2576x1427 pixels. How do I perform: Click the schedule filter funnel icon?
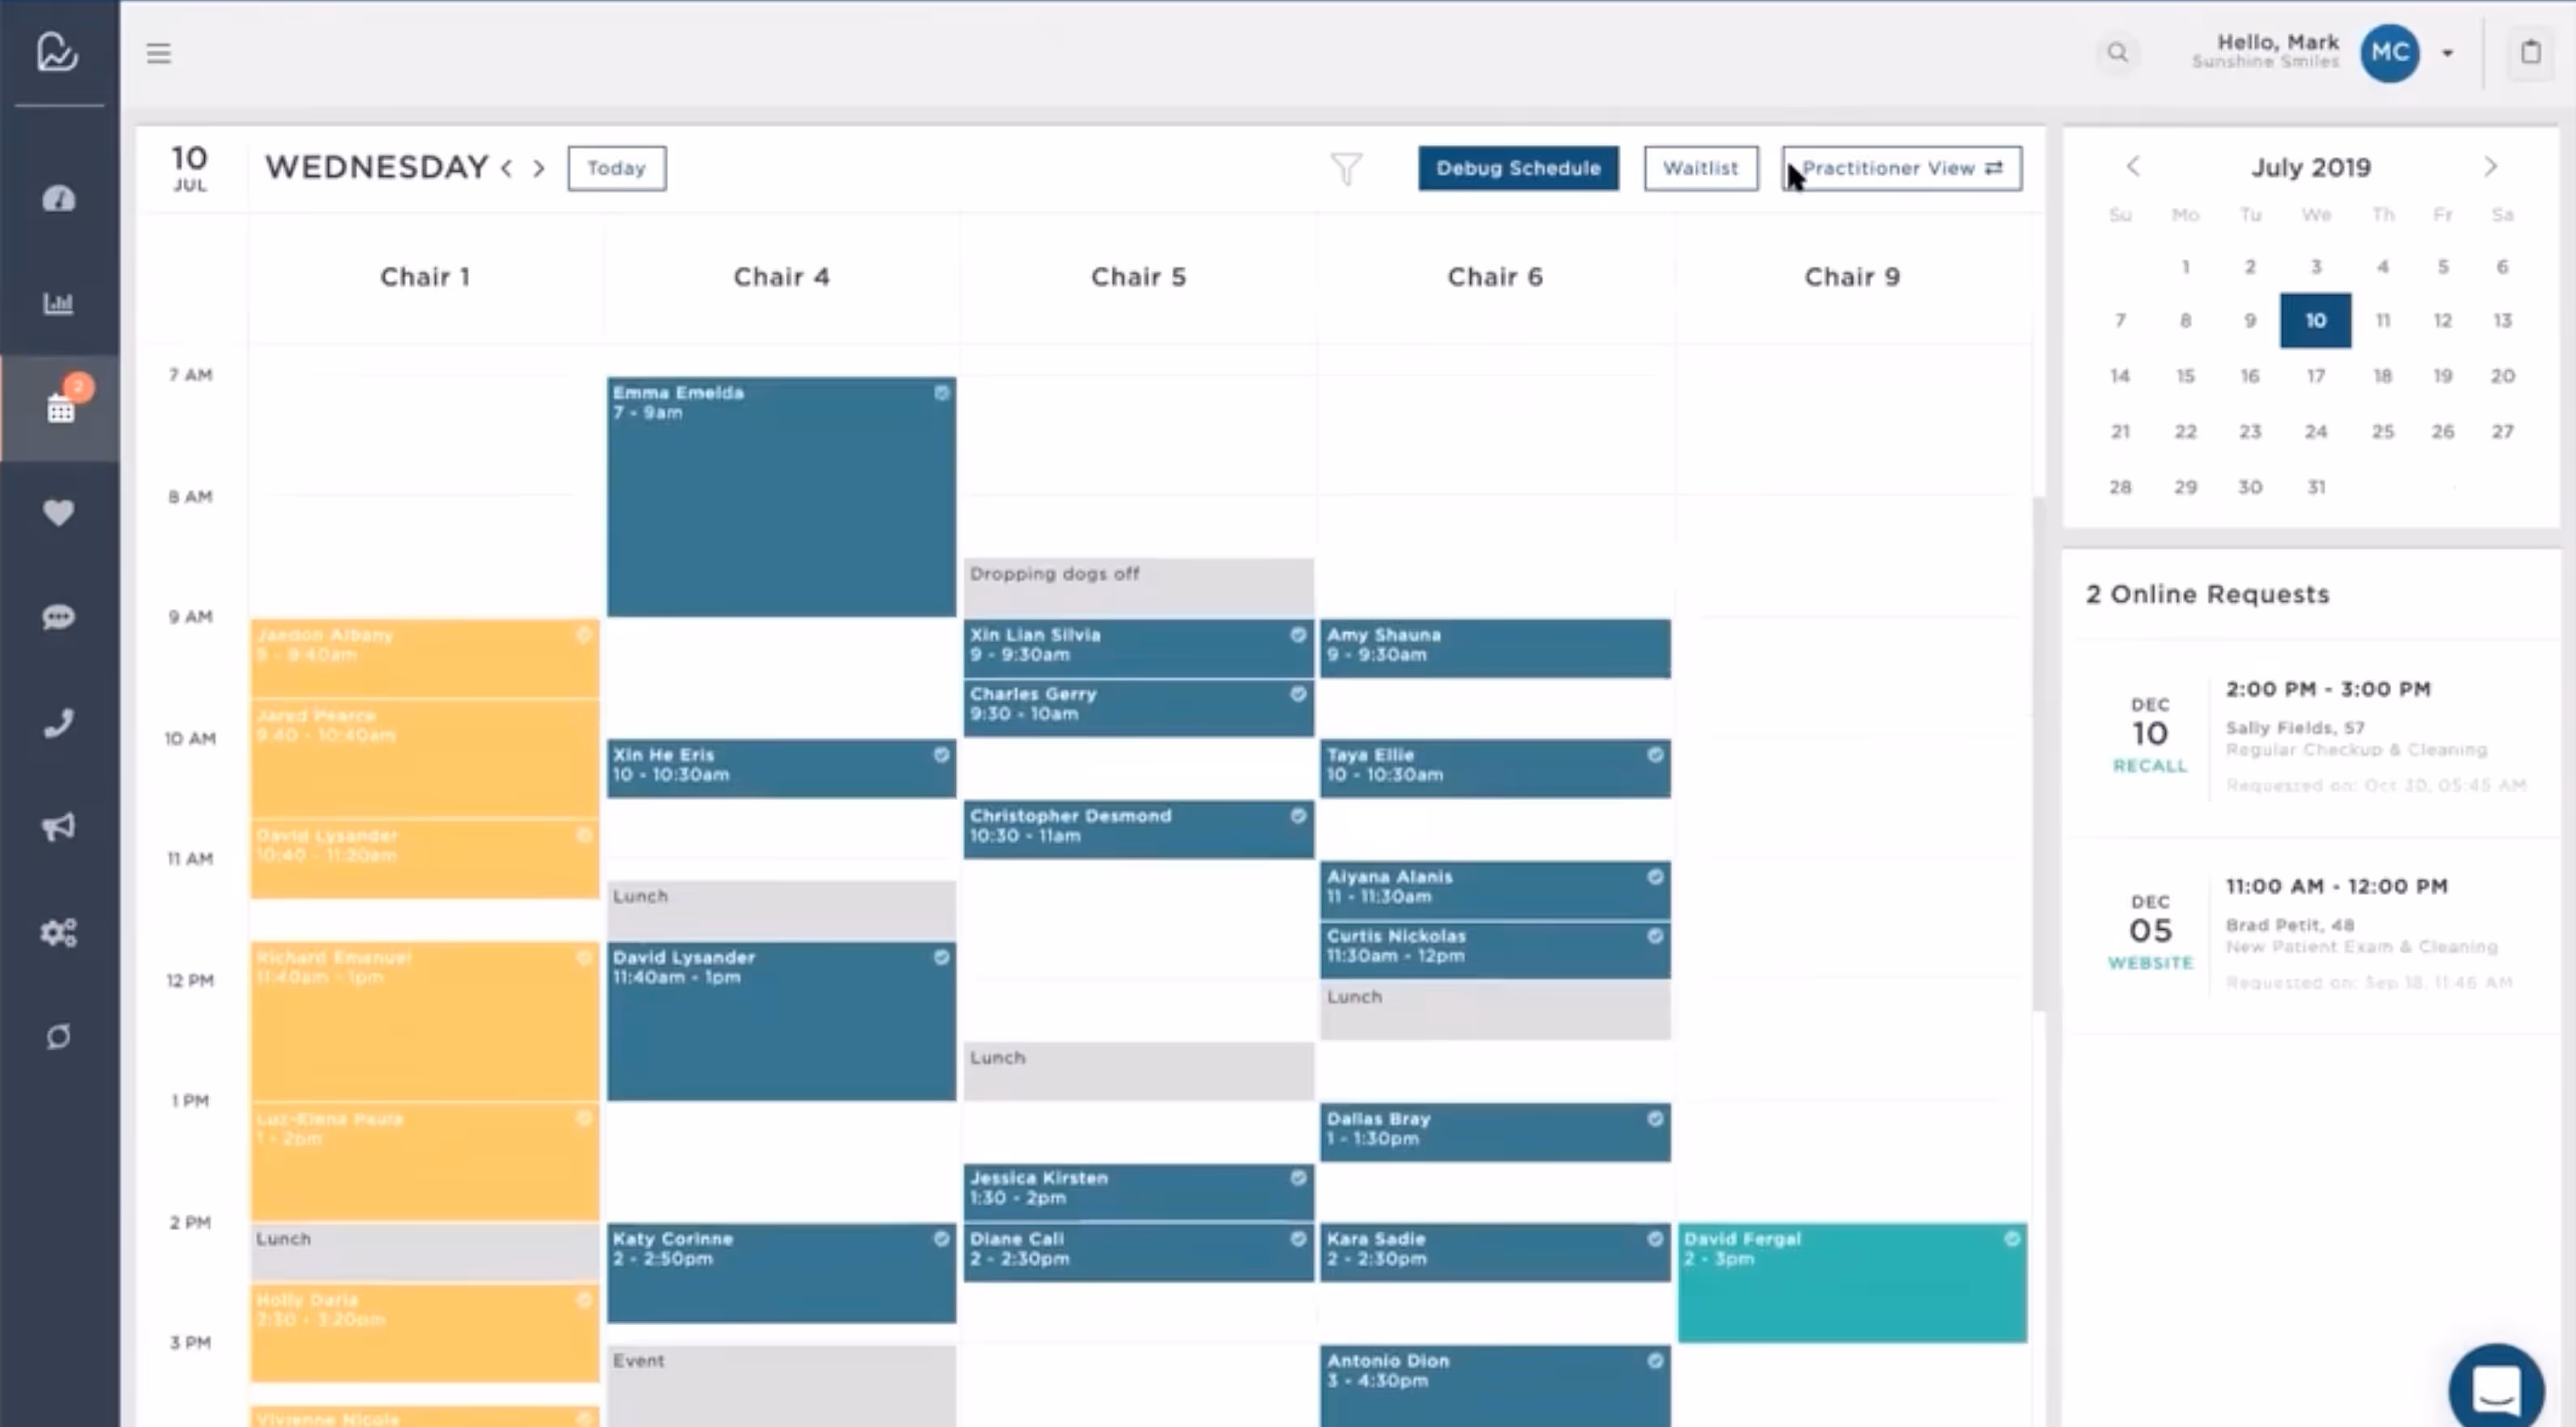click(x=1346, y=168)
